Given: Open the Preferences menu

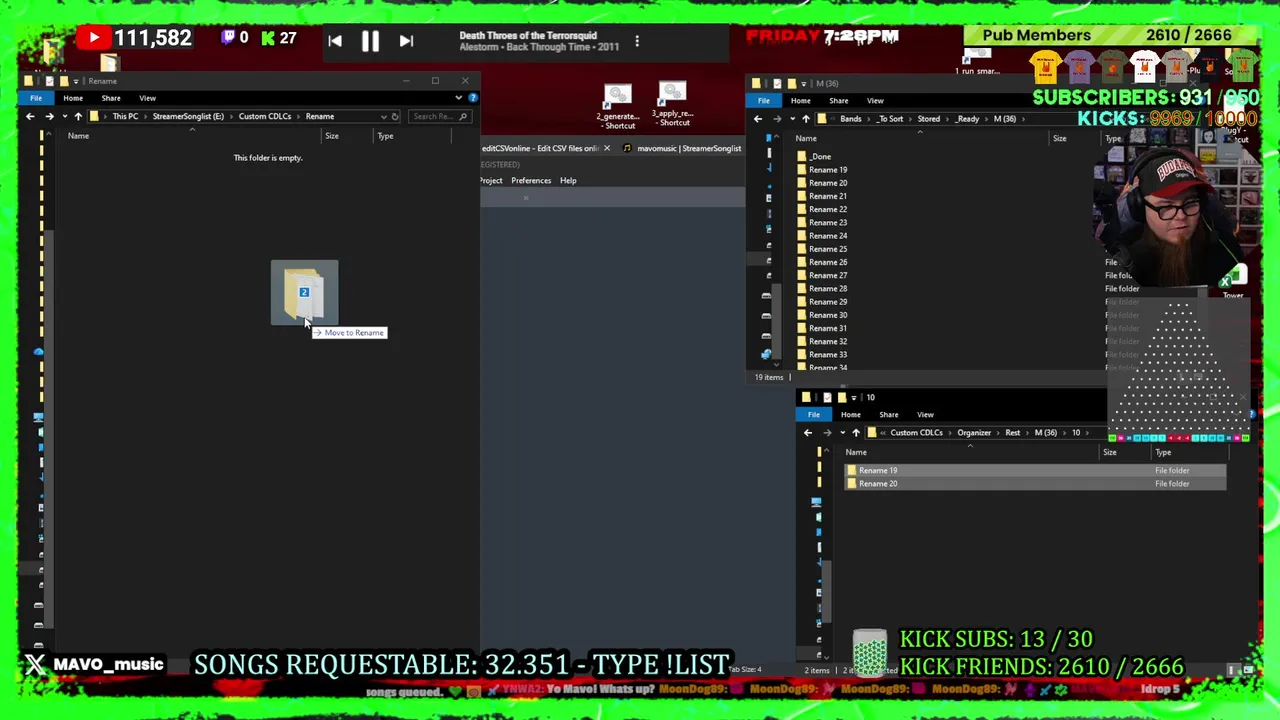Looking at the screenshot, I should point(531,181).
